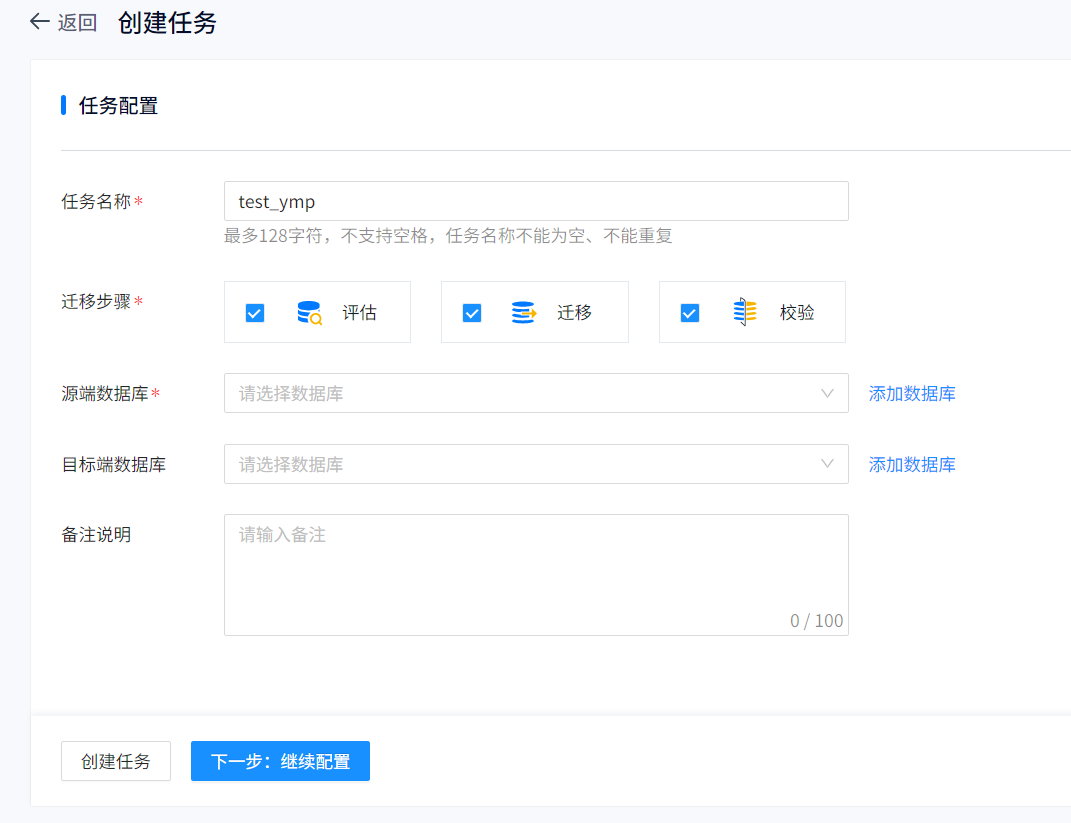Click the 校验 compare icon
1071x823 pixels.
pos(745,312)
